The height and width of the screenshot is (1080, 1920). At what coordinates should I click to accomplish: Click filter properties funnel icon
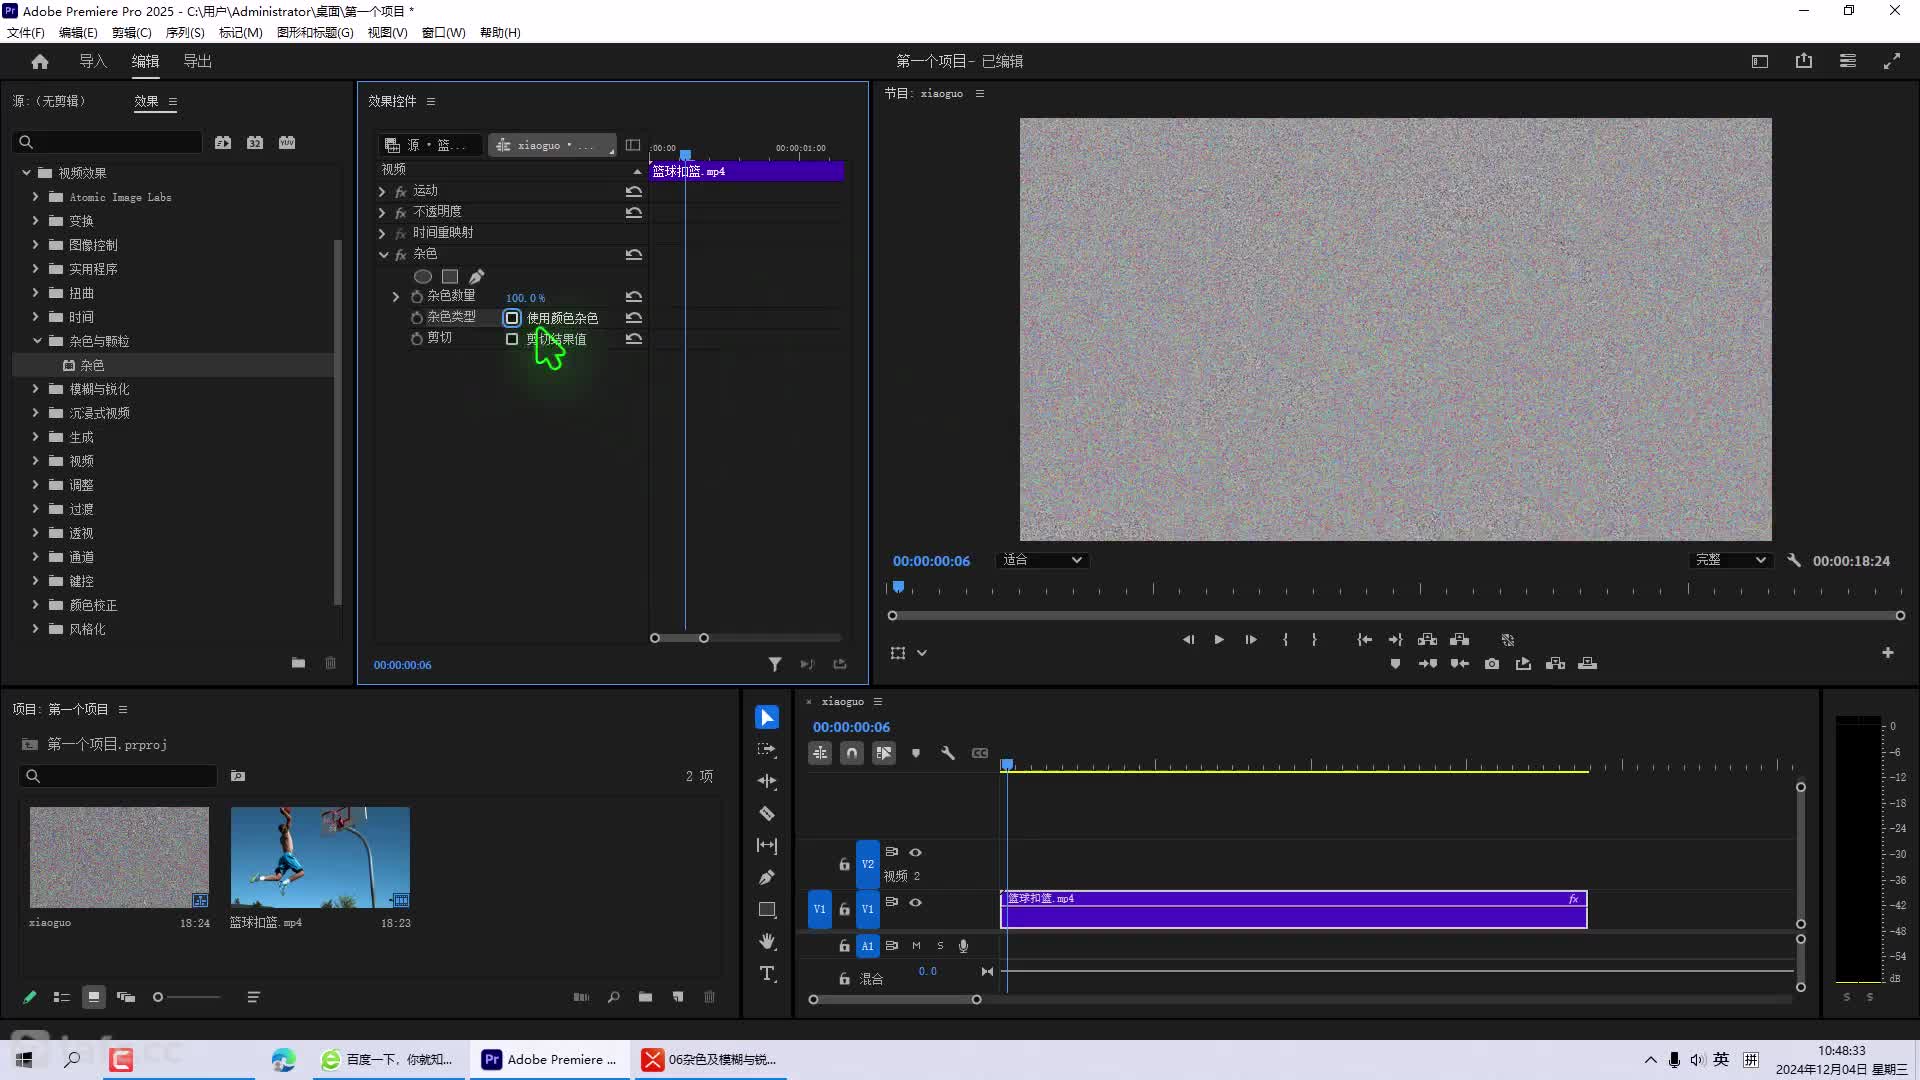[x=775, y=664]
